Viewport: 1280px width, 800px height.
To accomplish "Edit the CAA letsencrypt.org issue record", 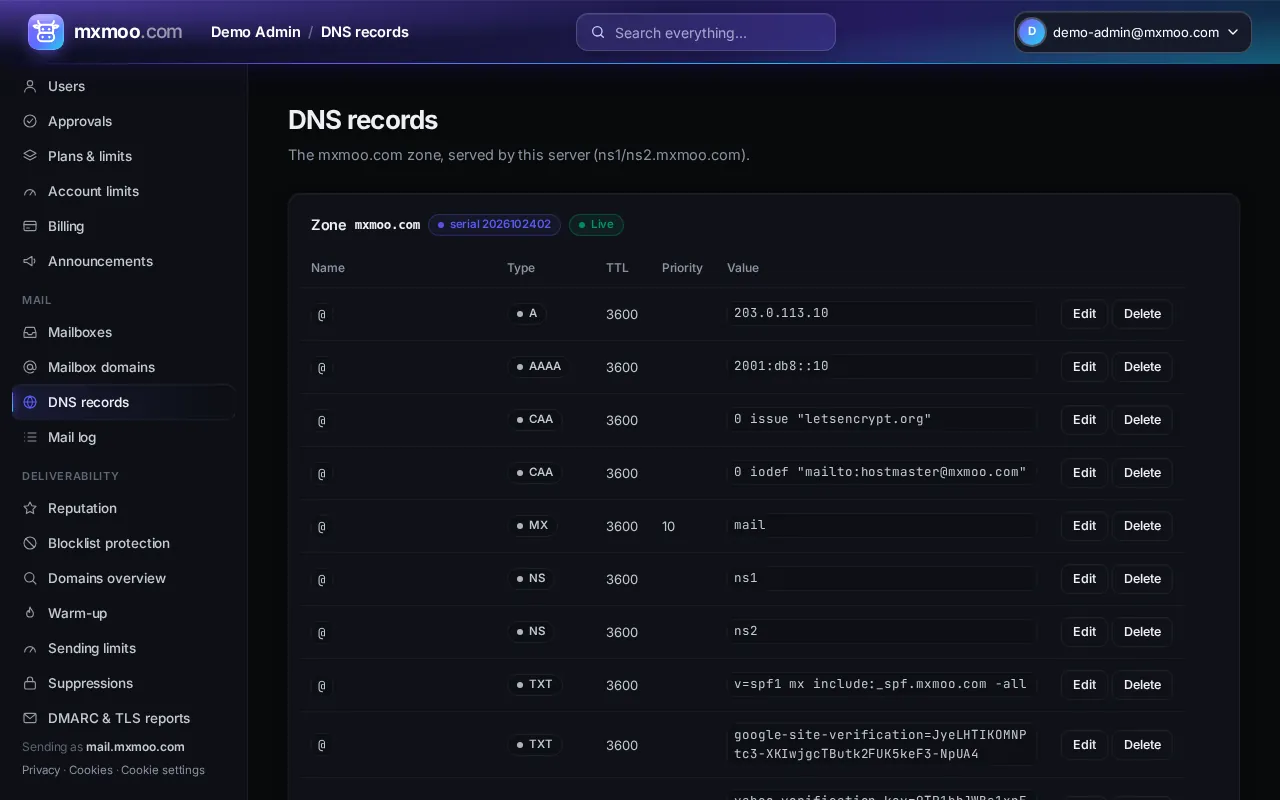I will pos(1084,420).
